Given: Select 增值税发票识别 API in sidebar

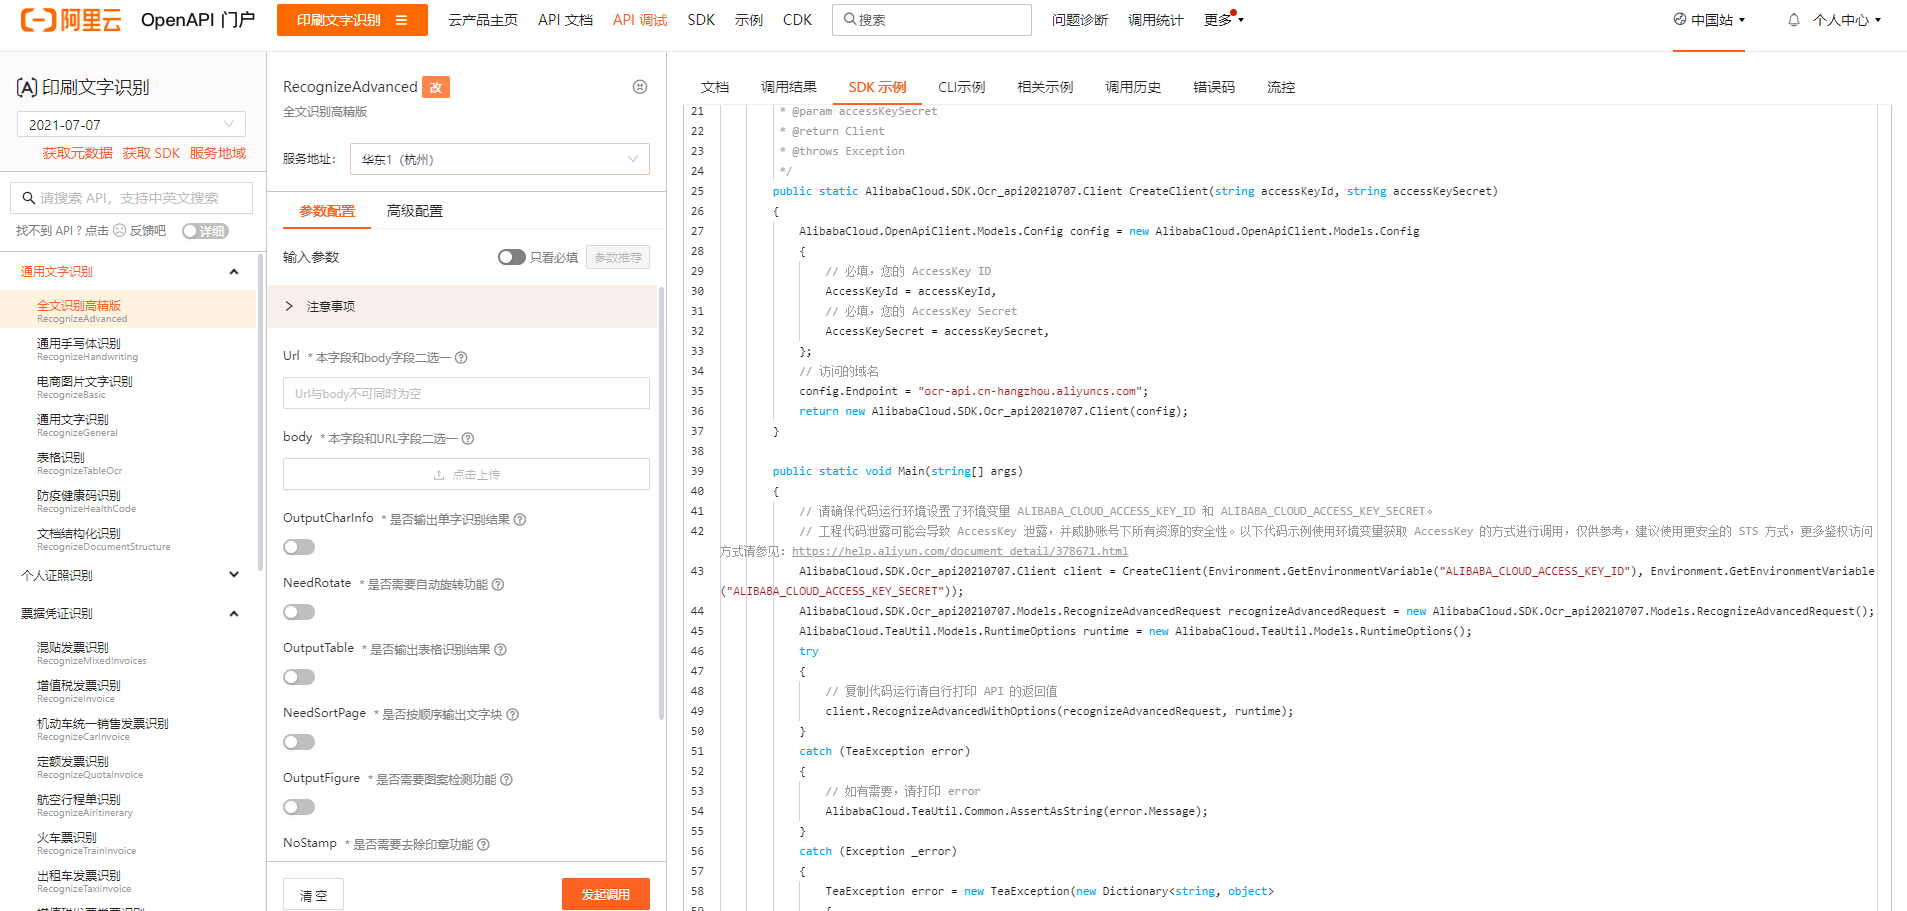Looking at the screenshot, I should (x=128, y=690).
